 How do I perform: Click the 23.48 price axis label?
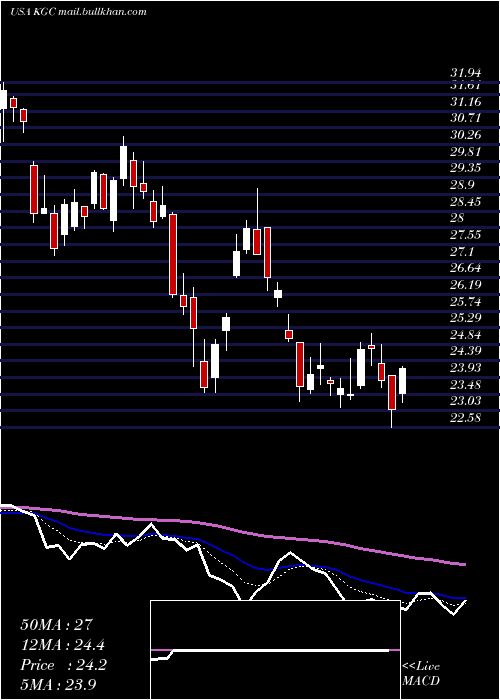point(466,385)
